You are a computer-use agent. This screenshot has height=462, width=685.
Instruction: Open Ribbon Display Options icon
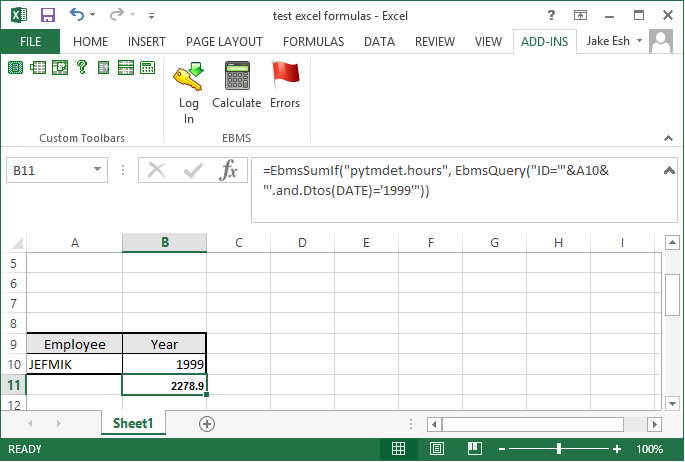click(580, 16)
